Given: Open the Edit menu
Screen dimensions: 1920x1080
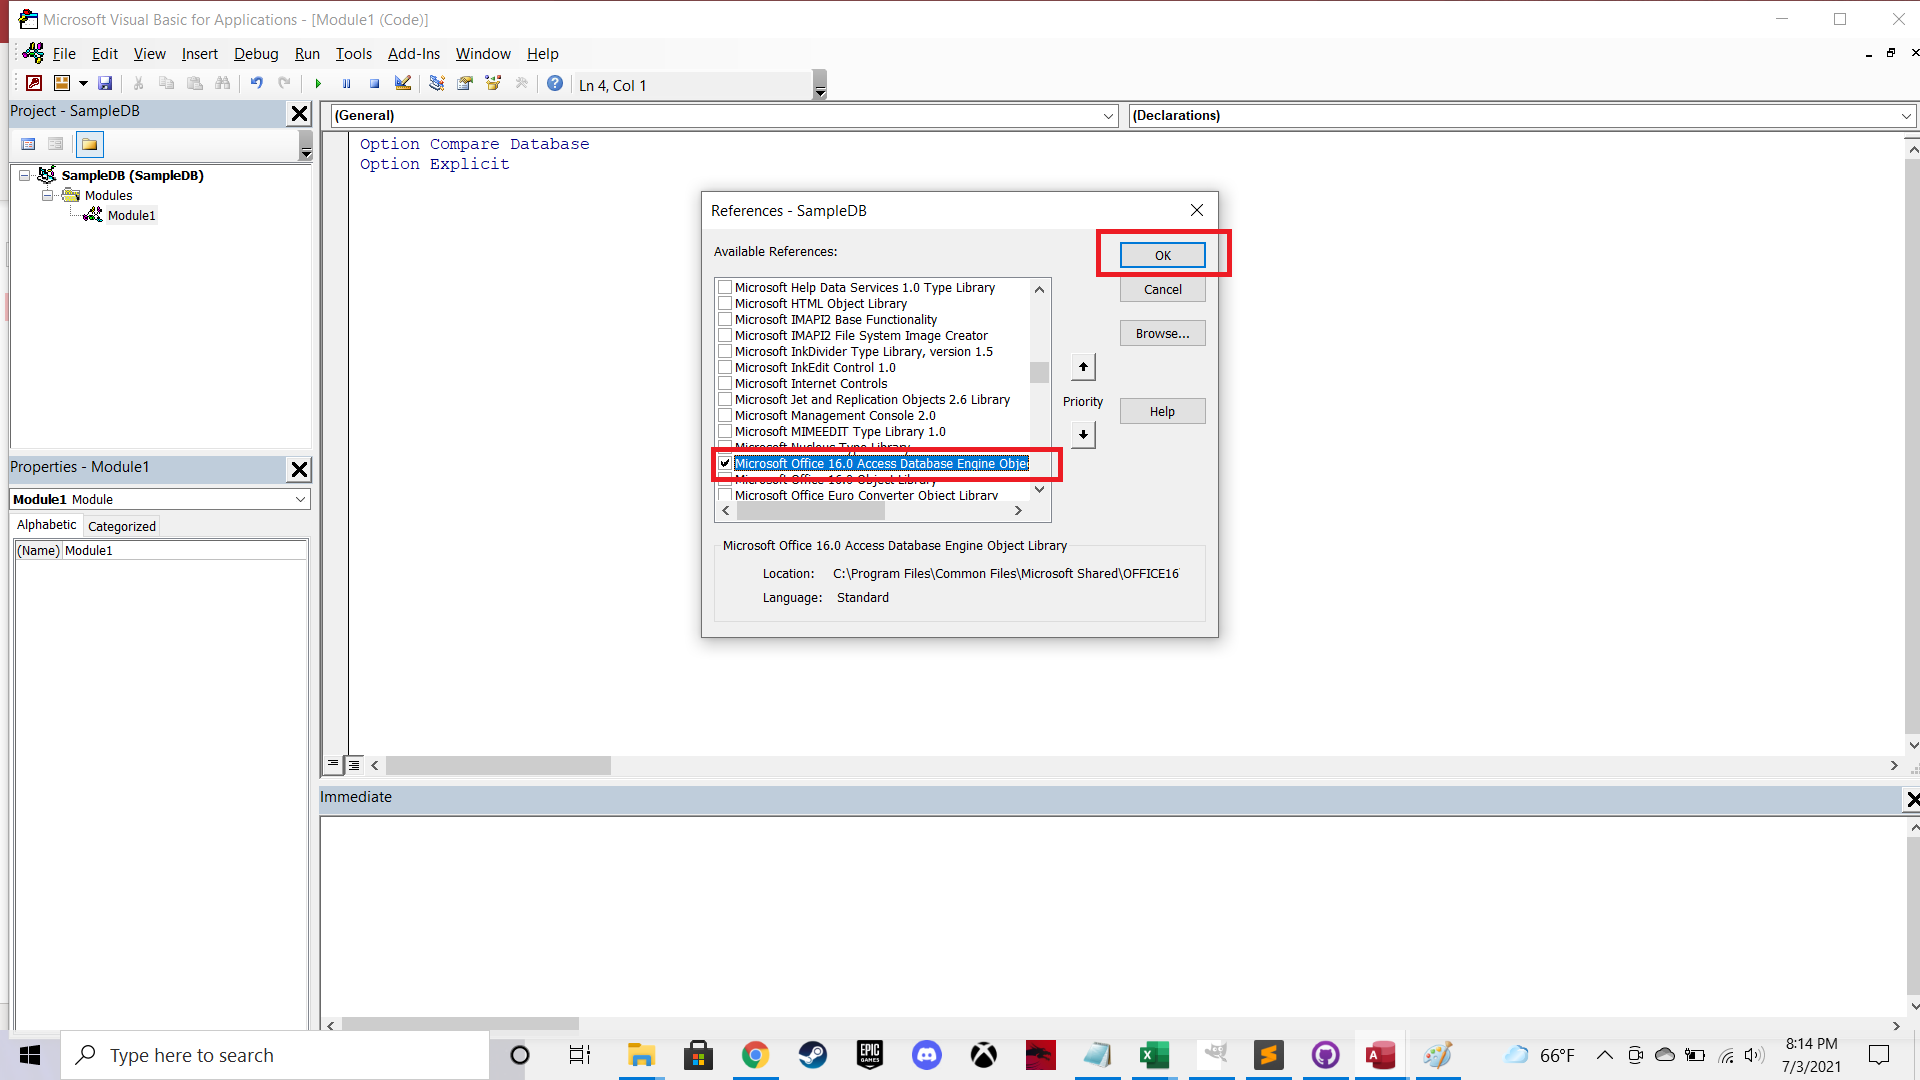Looking at the screenshot, I should click(105, 54).
